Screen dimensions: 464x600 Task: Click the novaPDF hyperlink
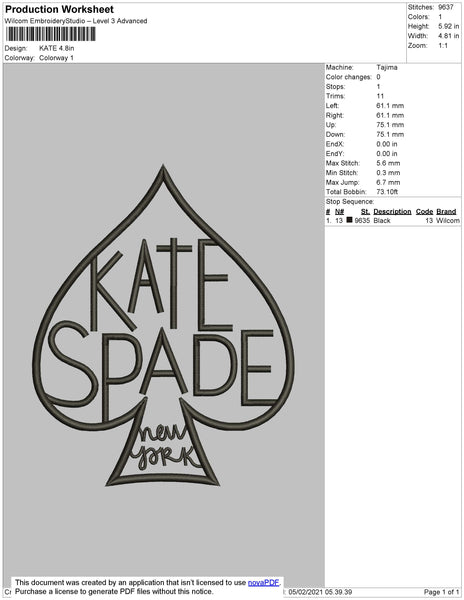(x=263, y=583)
